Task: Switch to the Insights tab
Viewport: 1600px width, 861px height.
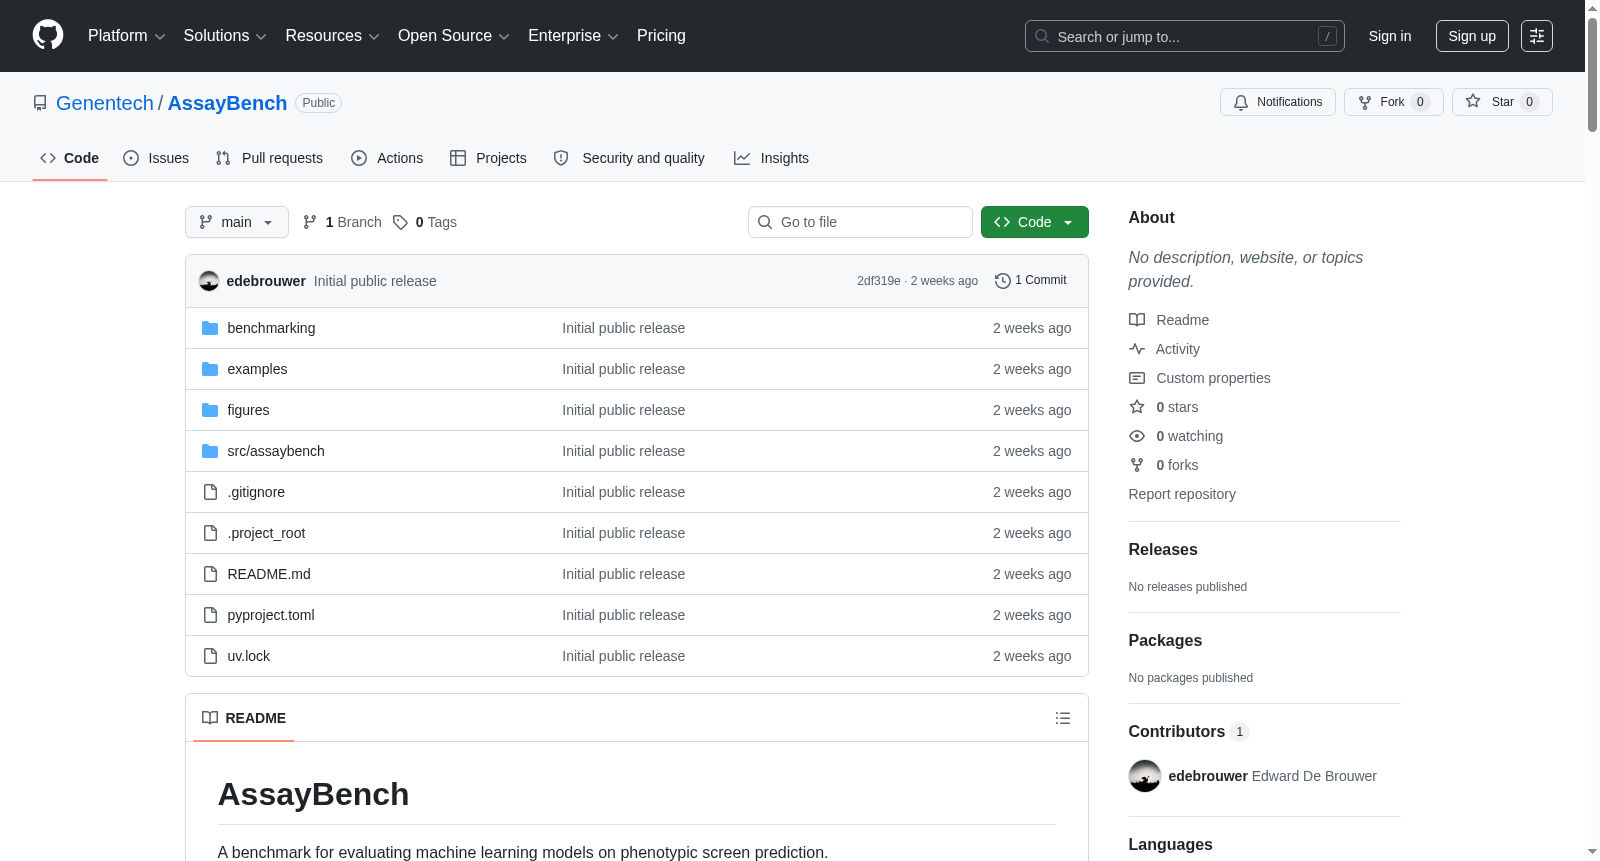Action: (771, 158)
